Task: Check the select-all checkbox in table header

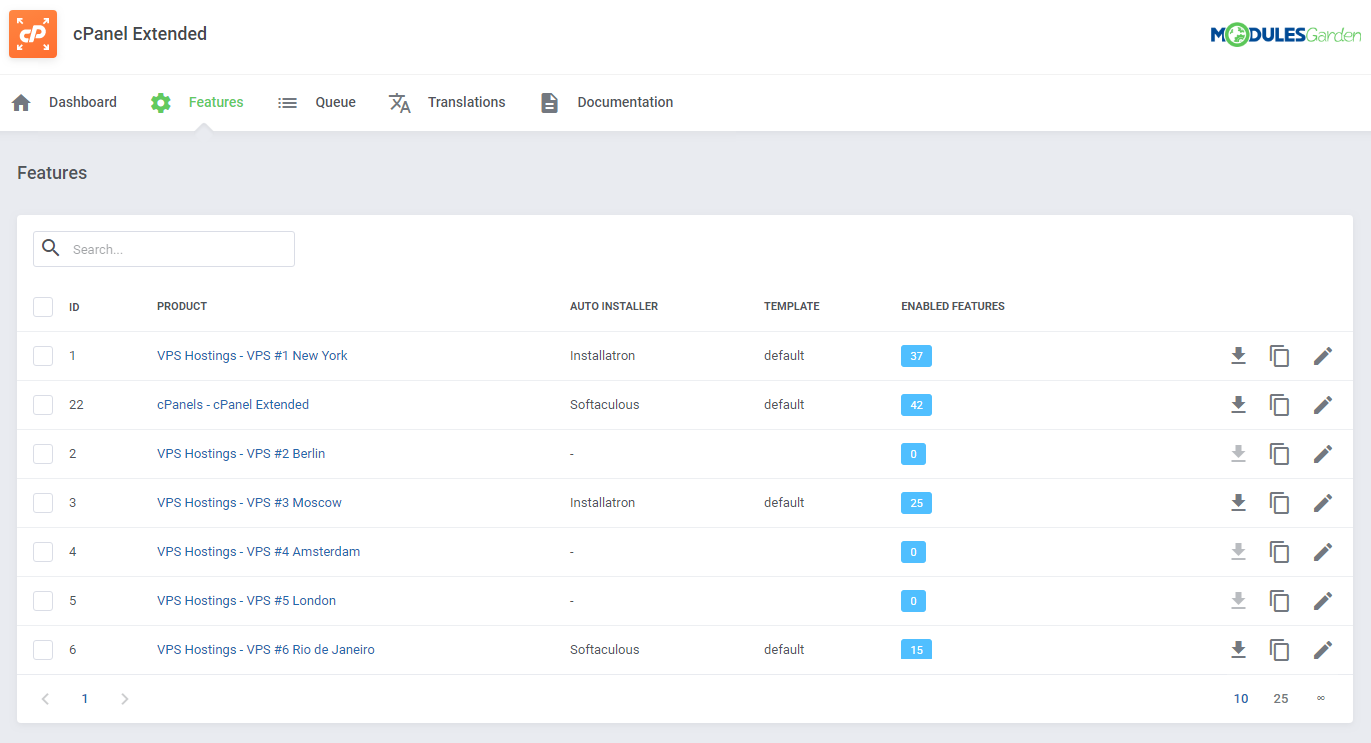Action: (43, 306)
